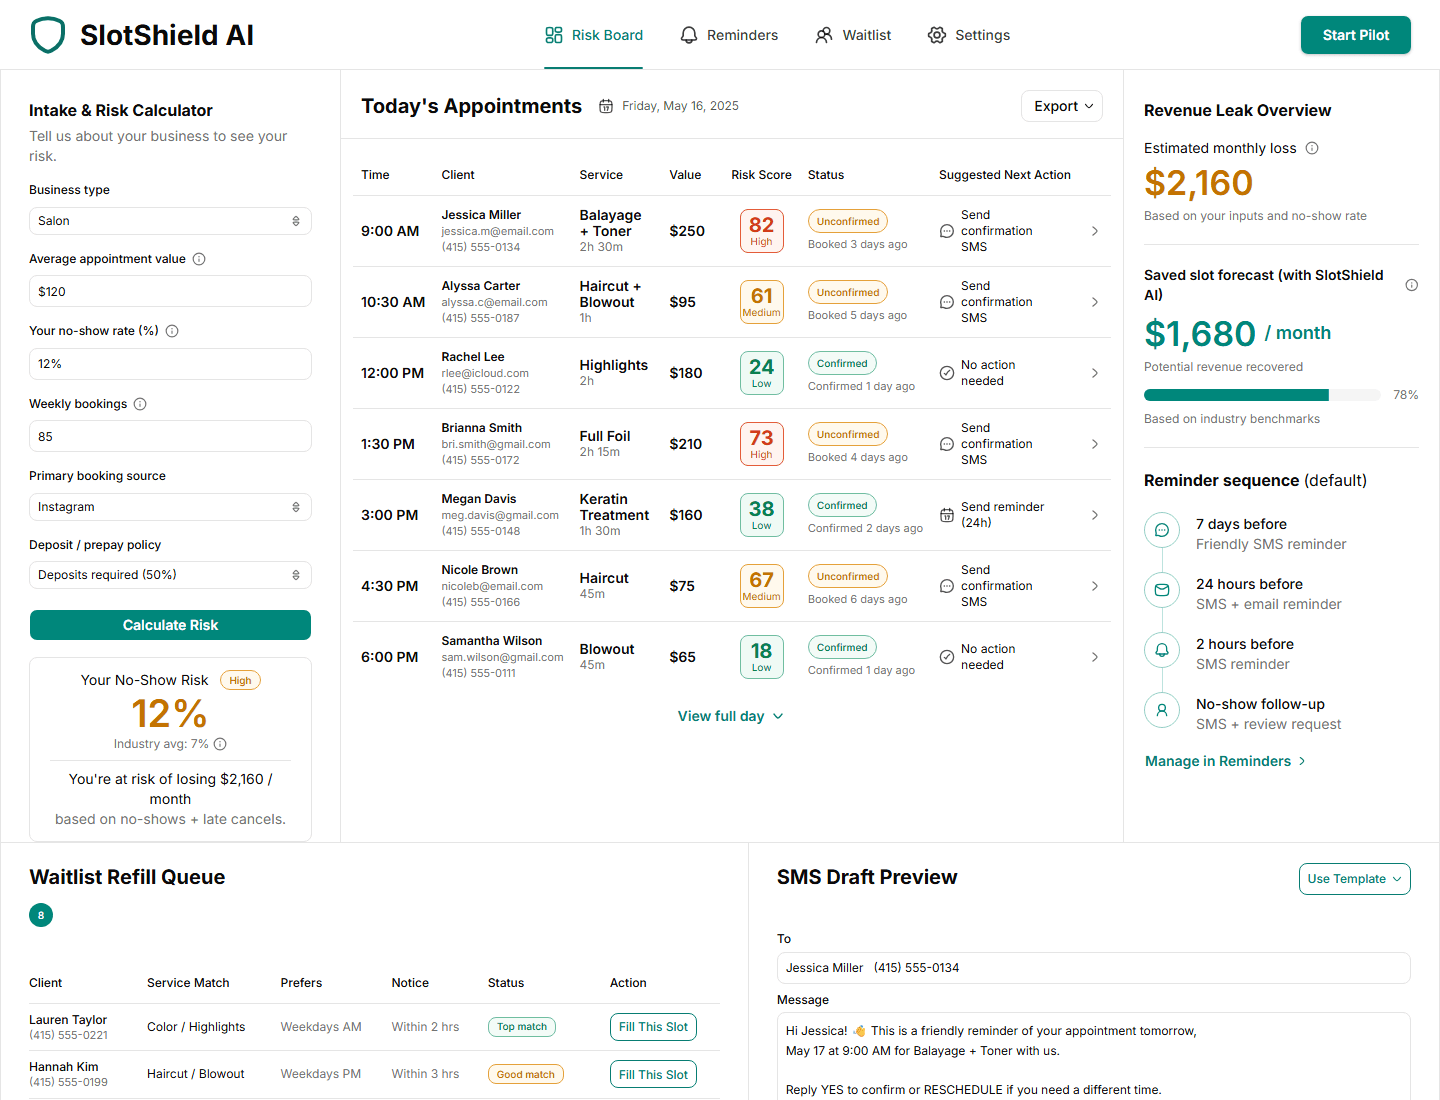The width and height of the screenshot is (1440, 1100).
Task: Click the To recipient field
Action: click(1093, 968)
